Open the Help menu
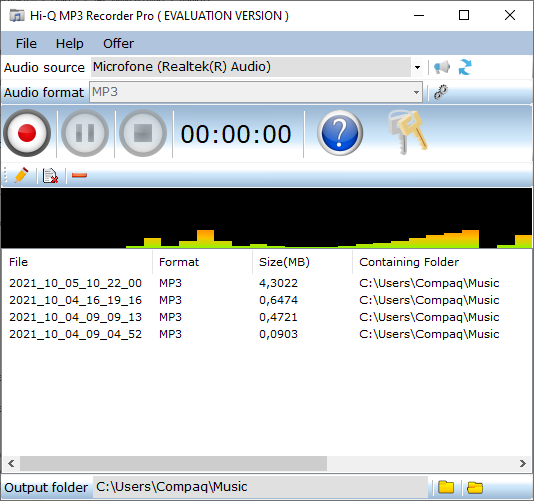Viewport: 534px width, 501px height. coord(69,43)
